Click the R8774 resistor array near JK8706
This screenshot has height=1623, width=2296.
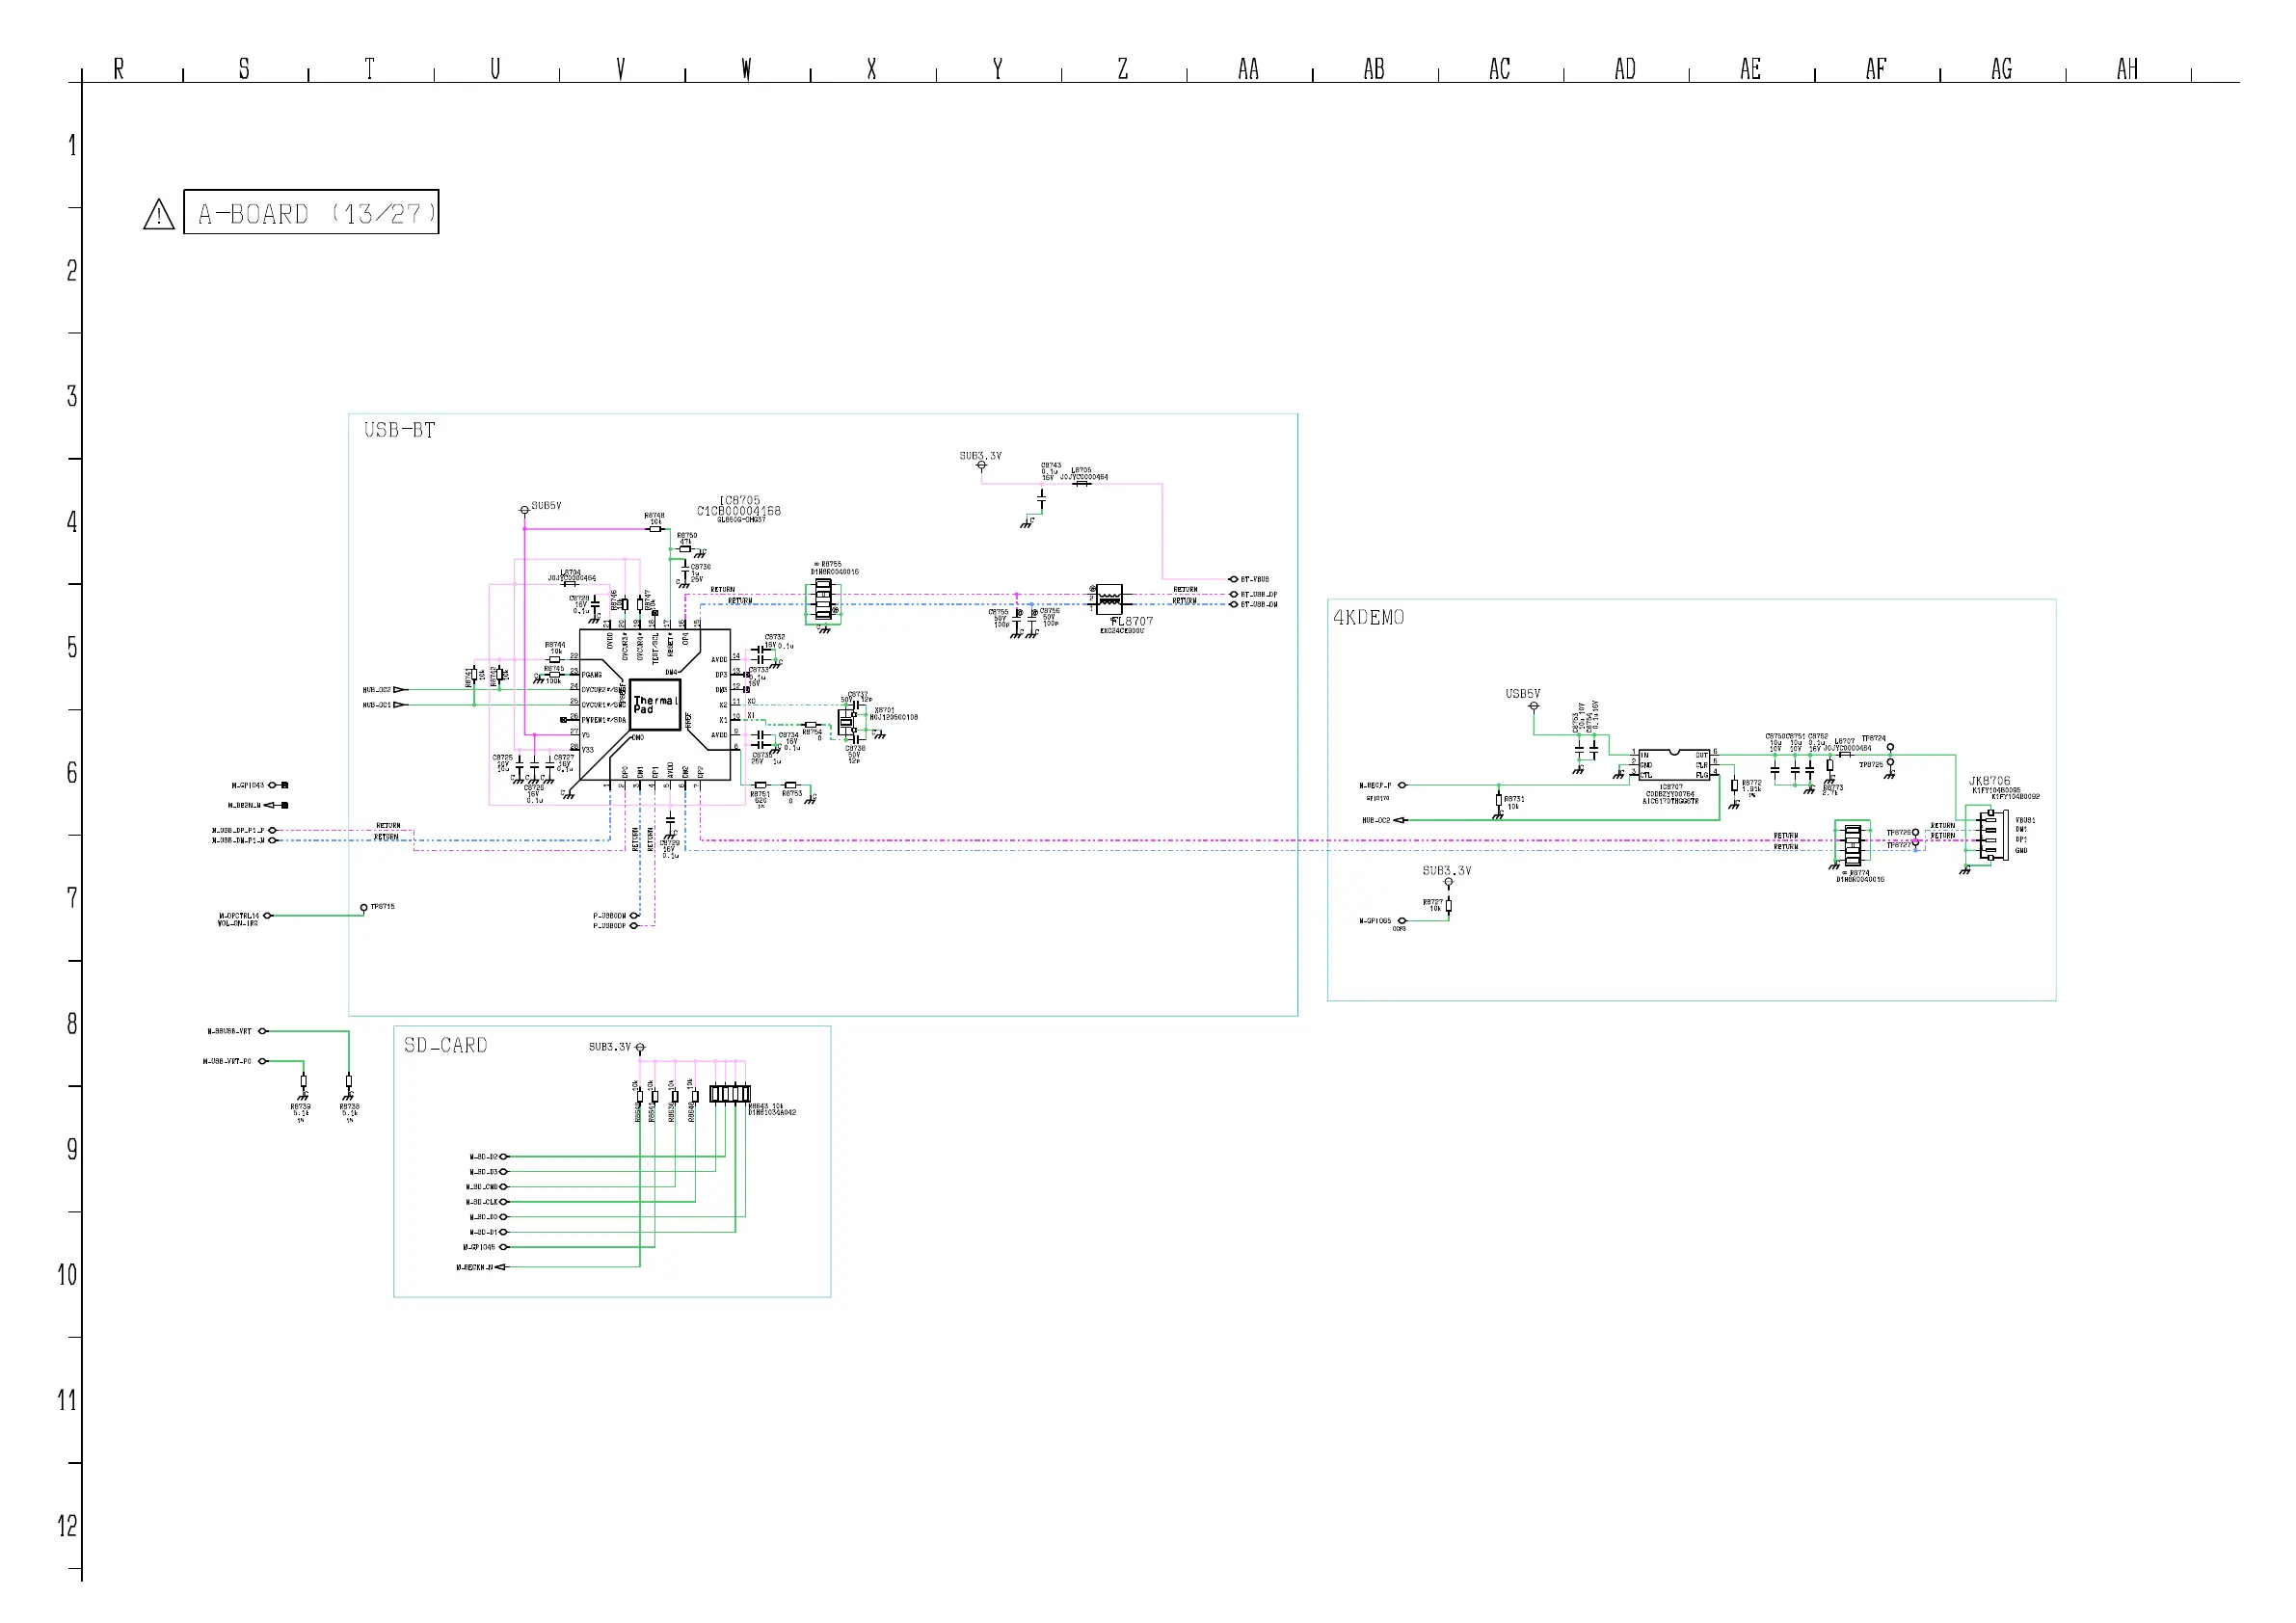point(1852,845)
